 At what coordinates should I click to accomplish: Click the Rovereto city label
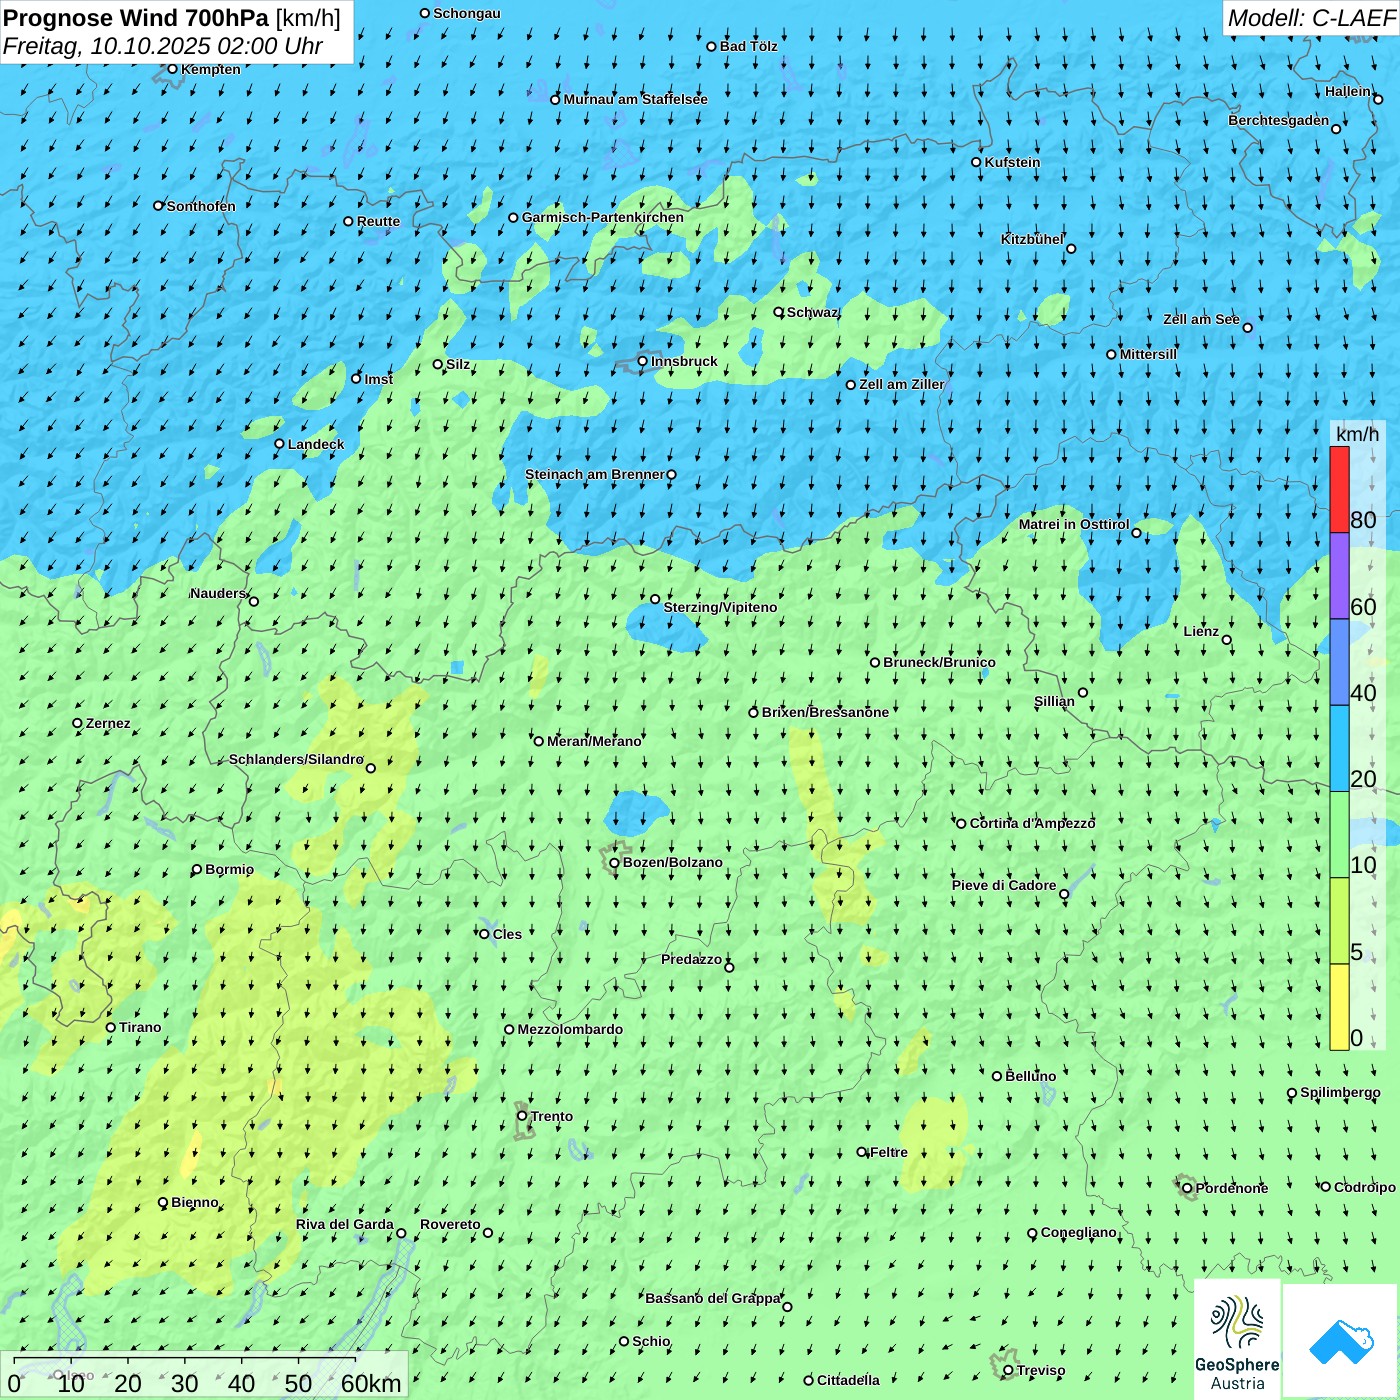click(450, 1224)
